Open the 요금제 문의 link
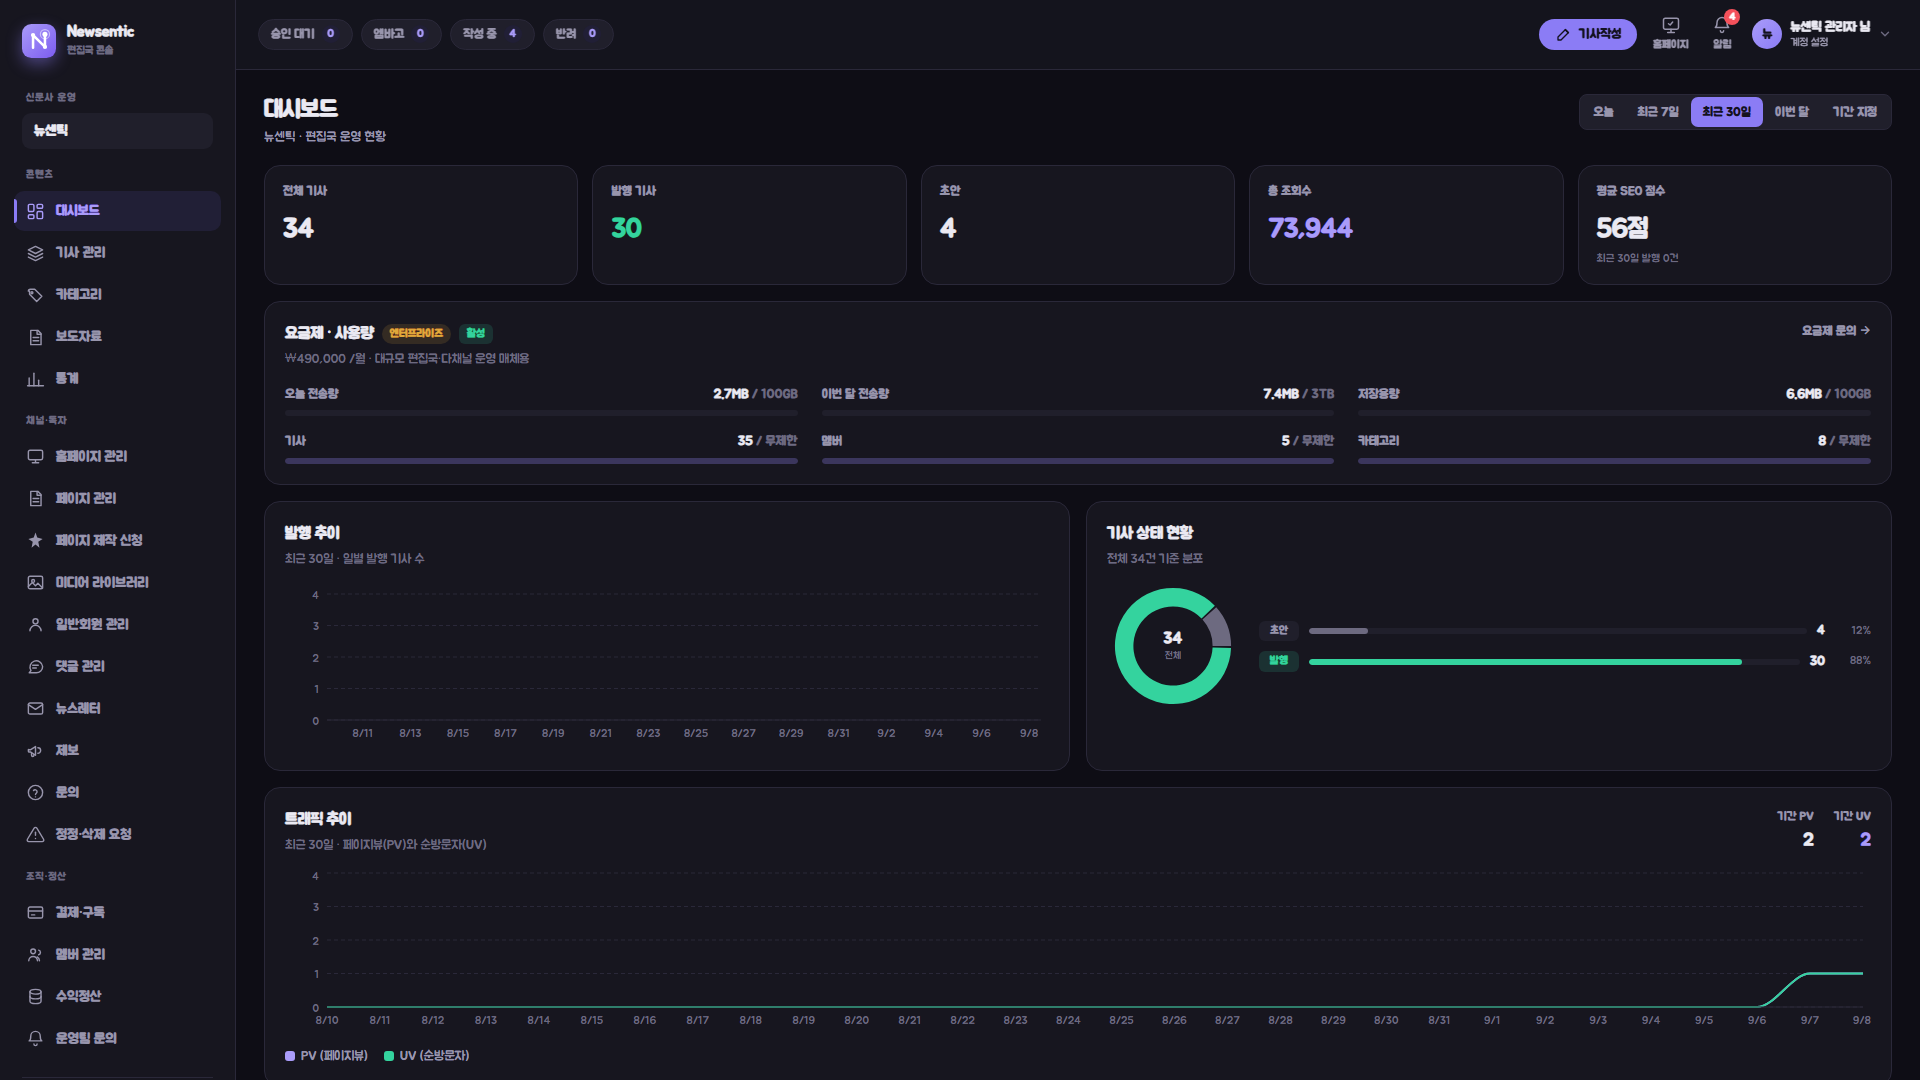 [x=1835, y=331]
